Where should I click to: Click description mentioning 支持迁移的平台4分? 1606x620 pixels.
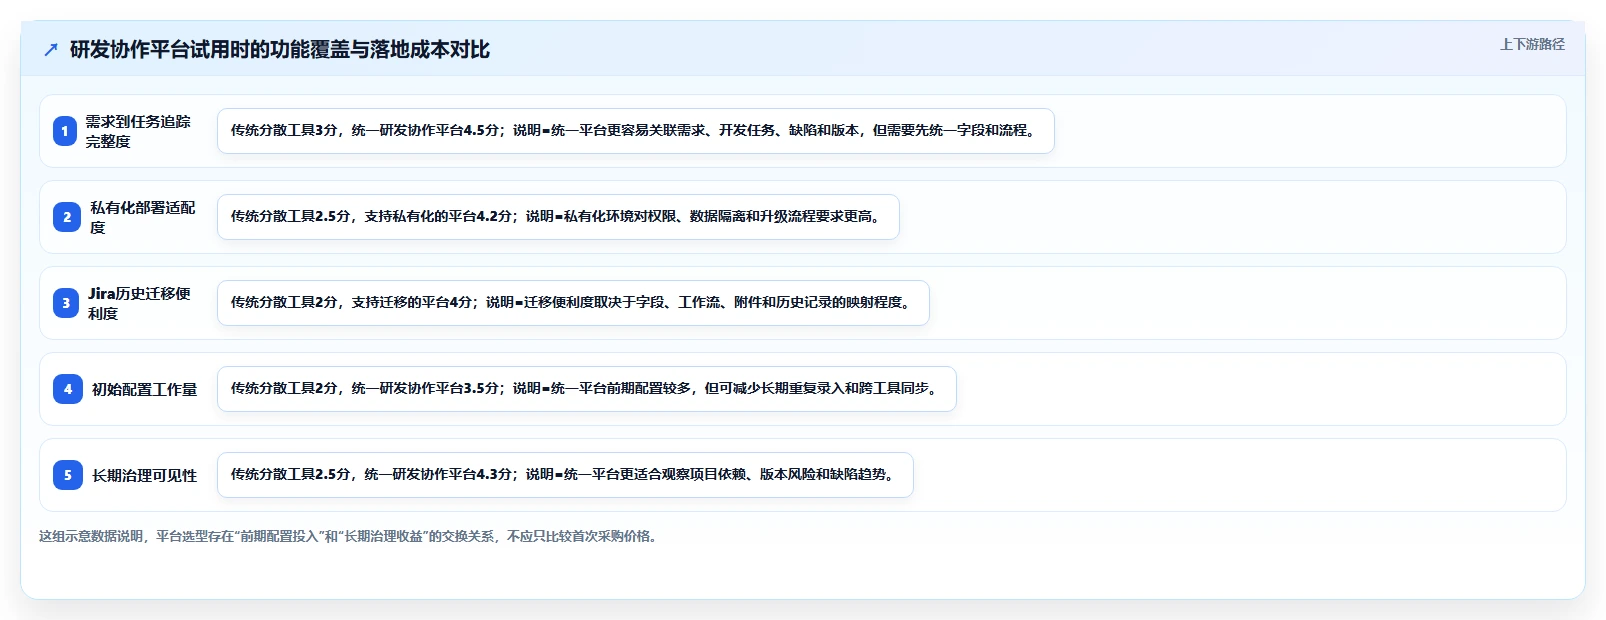573,303
